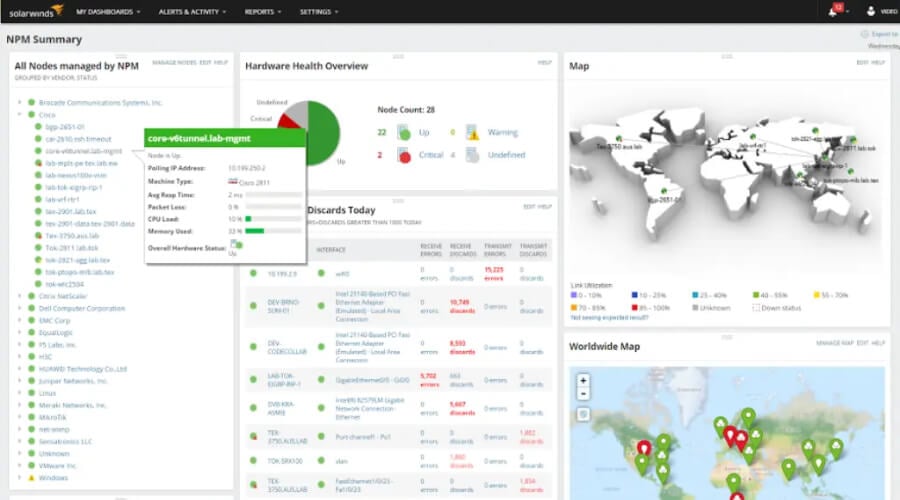
Task: Click the TOK-SRX100 row node status icon
Action: click(253, 460)
